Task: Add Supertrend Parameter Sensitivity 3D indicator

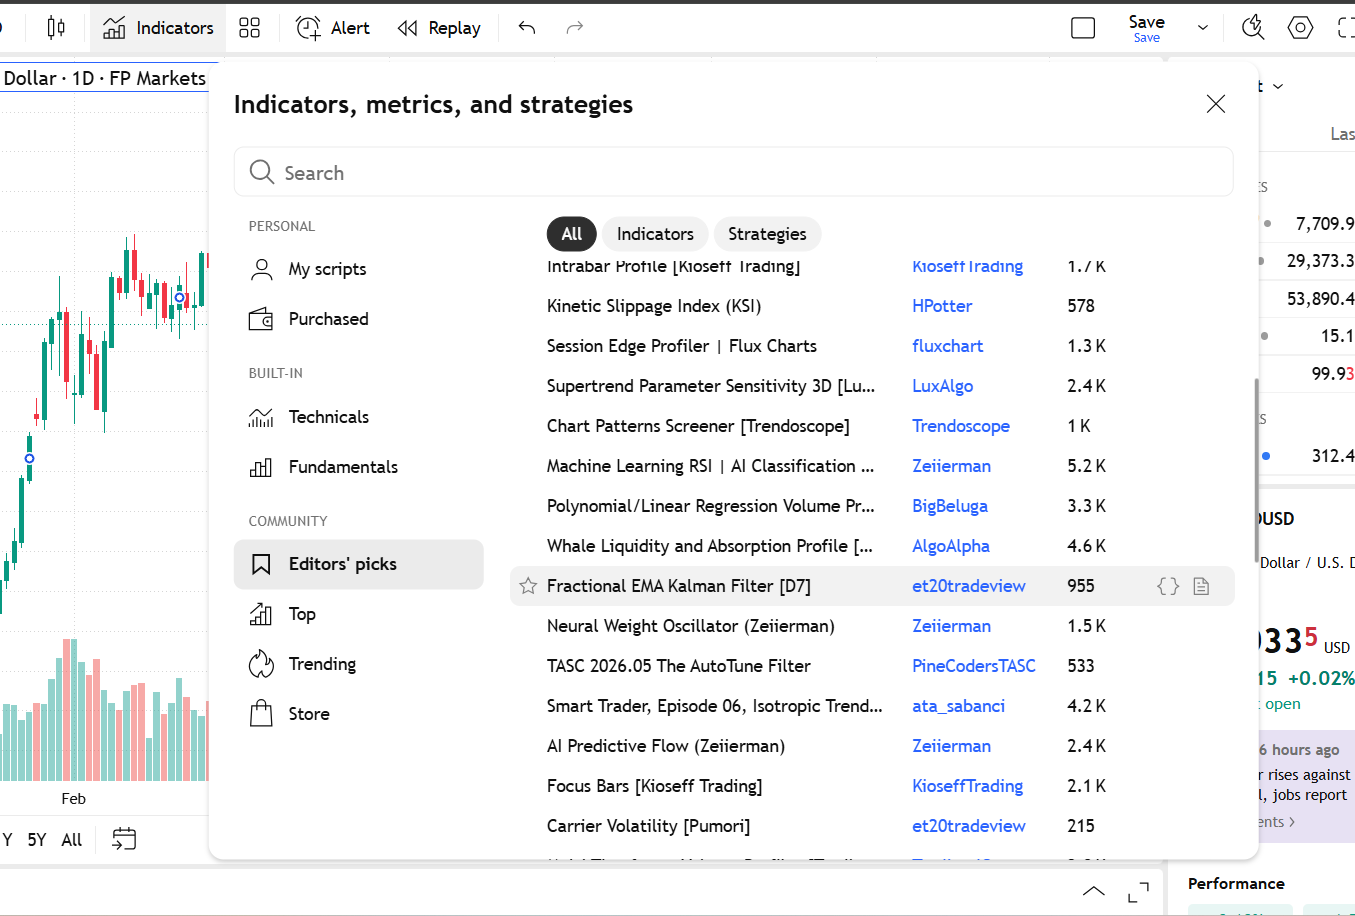Action: (x=711, y=386)
